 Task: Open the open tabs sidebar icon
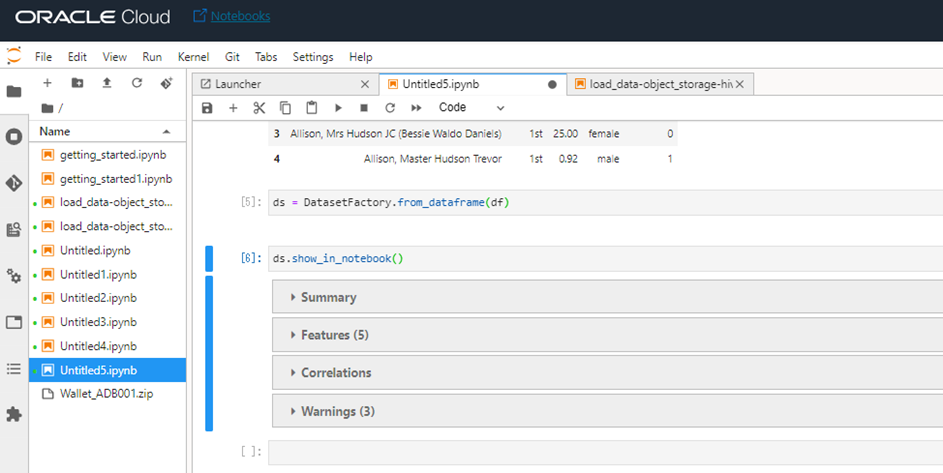point(14,322)
